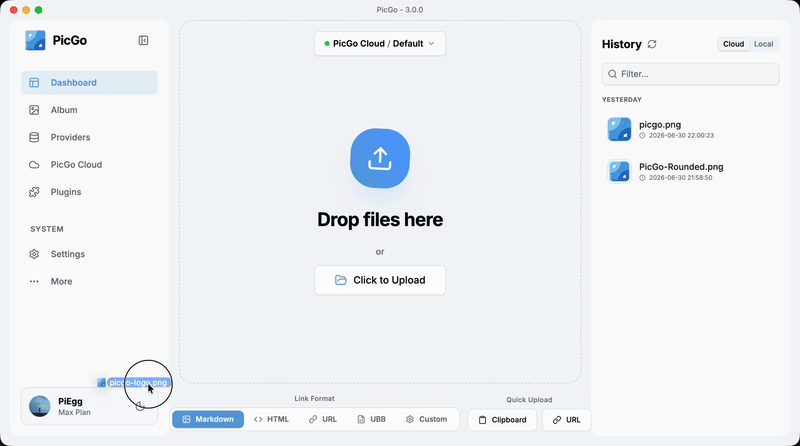This screenshot has width=800, height=446.
Task: Open Settings under SYSTEM
Action: point(89,254)
